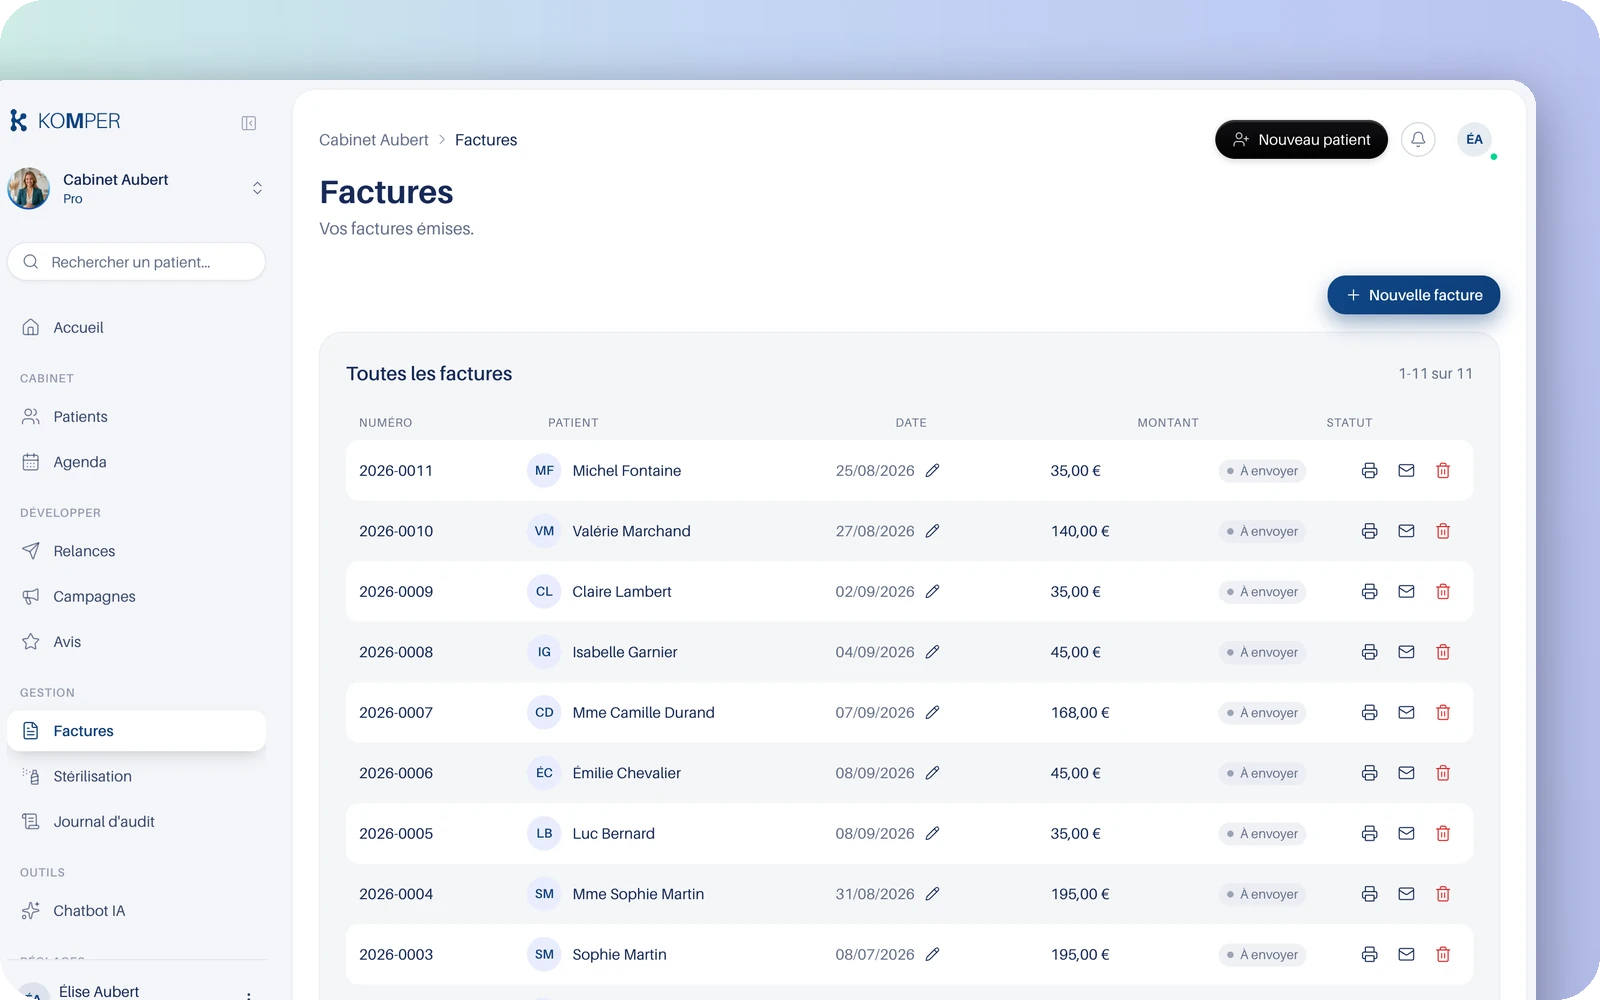Click the MONTANT column header

(1168, 423)
